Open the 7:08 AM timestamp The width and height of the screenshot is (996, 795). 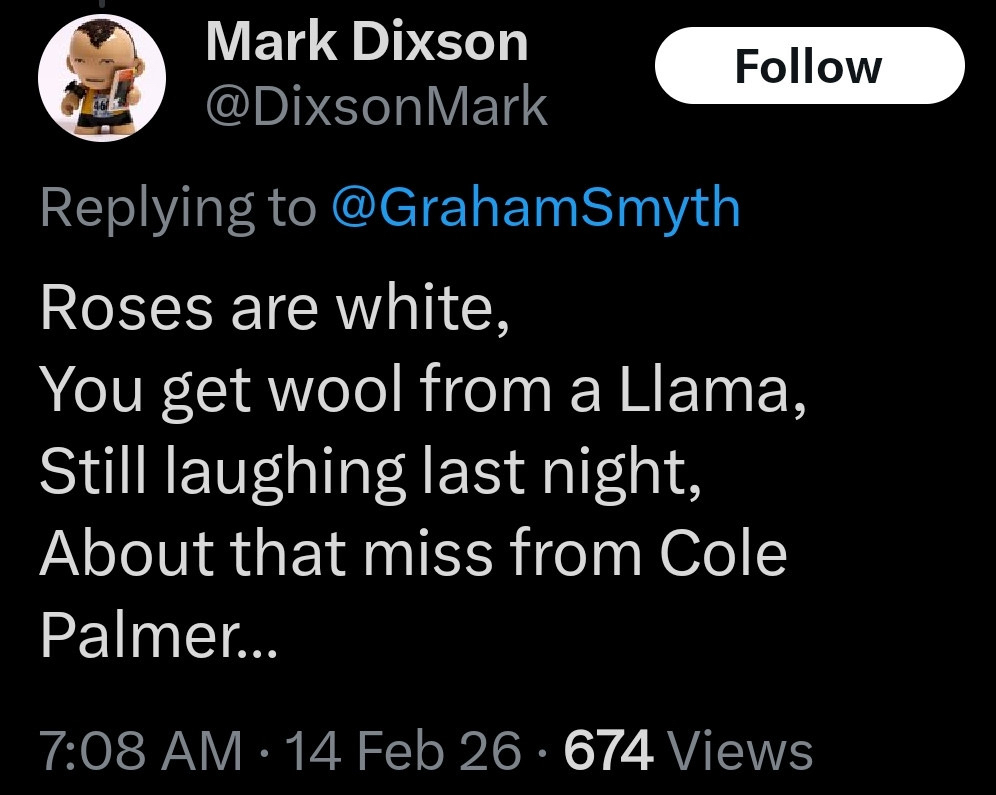pyautogui.click(x=140, y=750)
